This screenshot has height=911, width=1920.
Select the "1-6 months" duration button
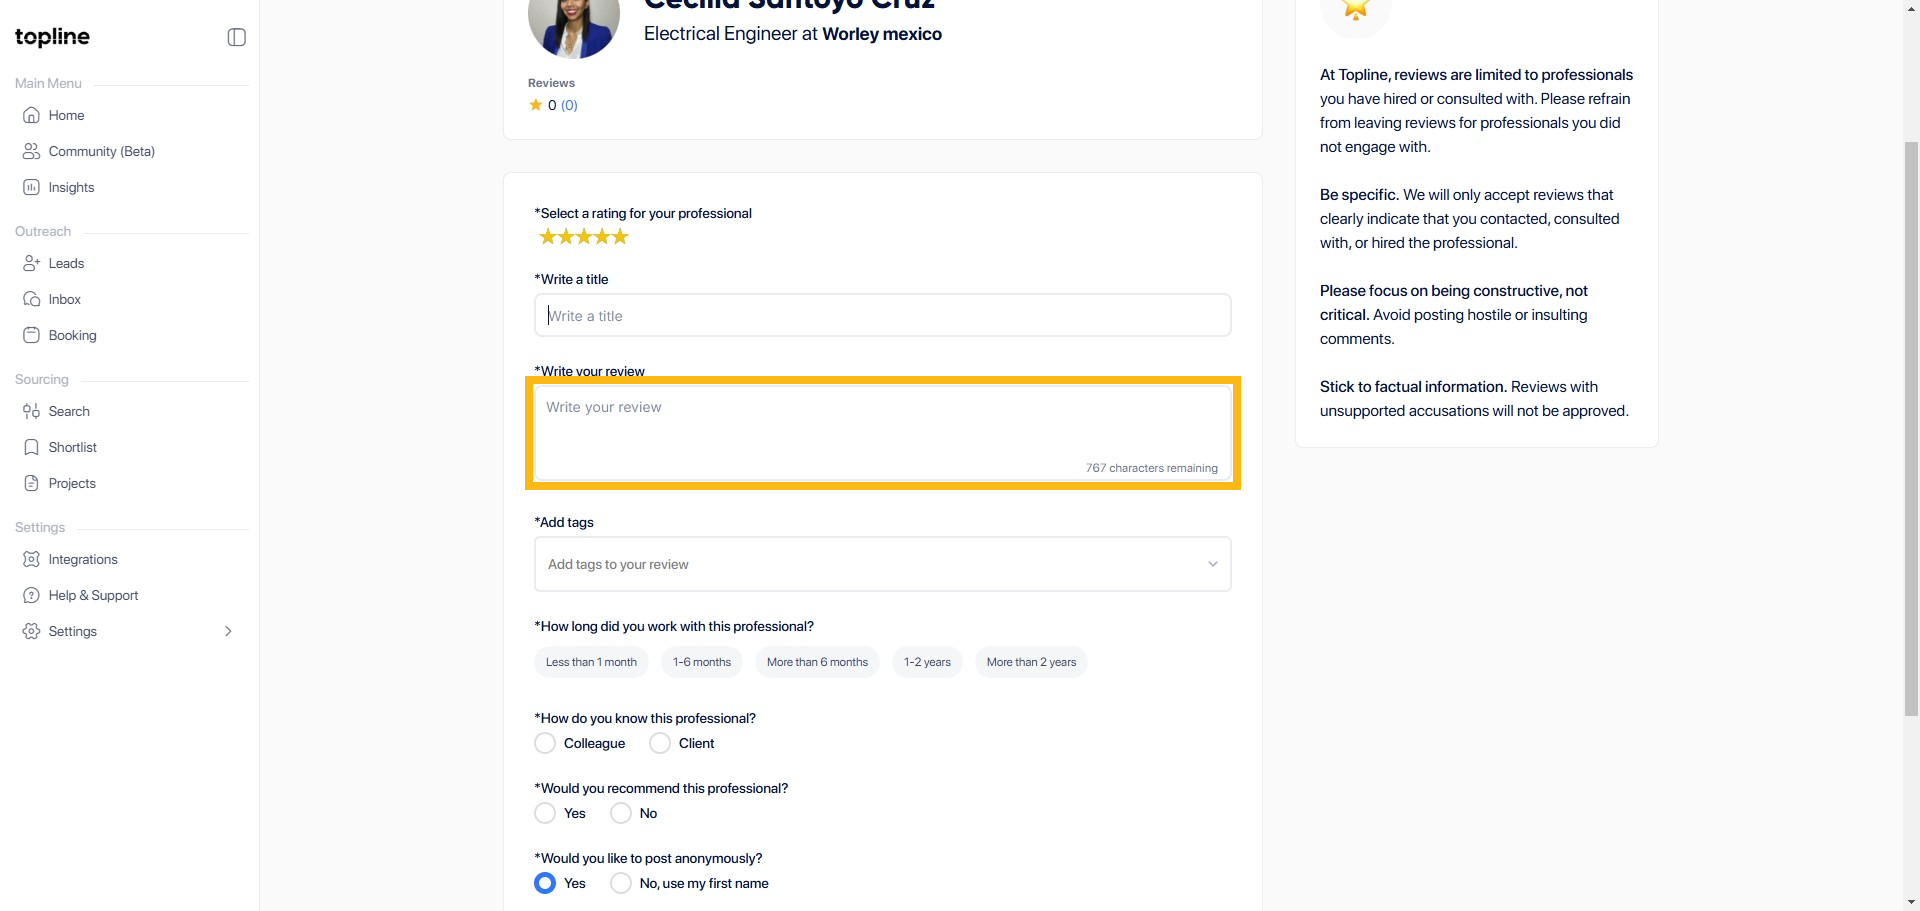[x=701, y=662]
